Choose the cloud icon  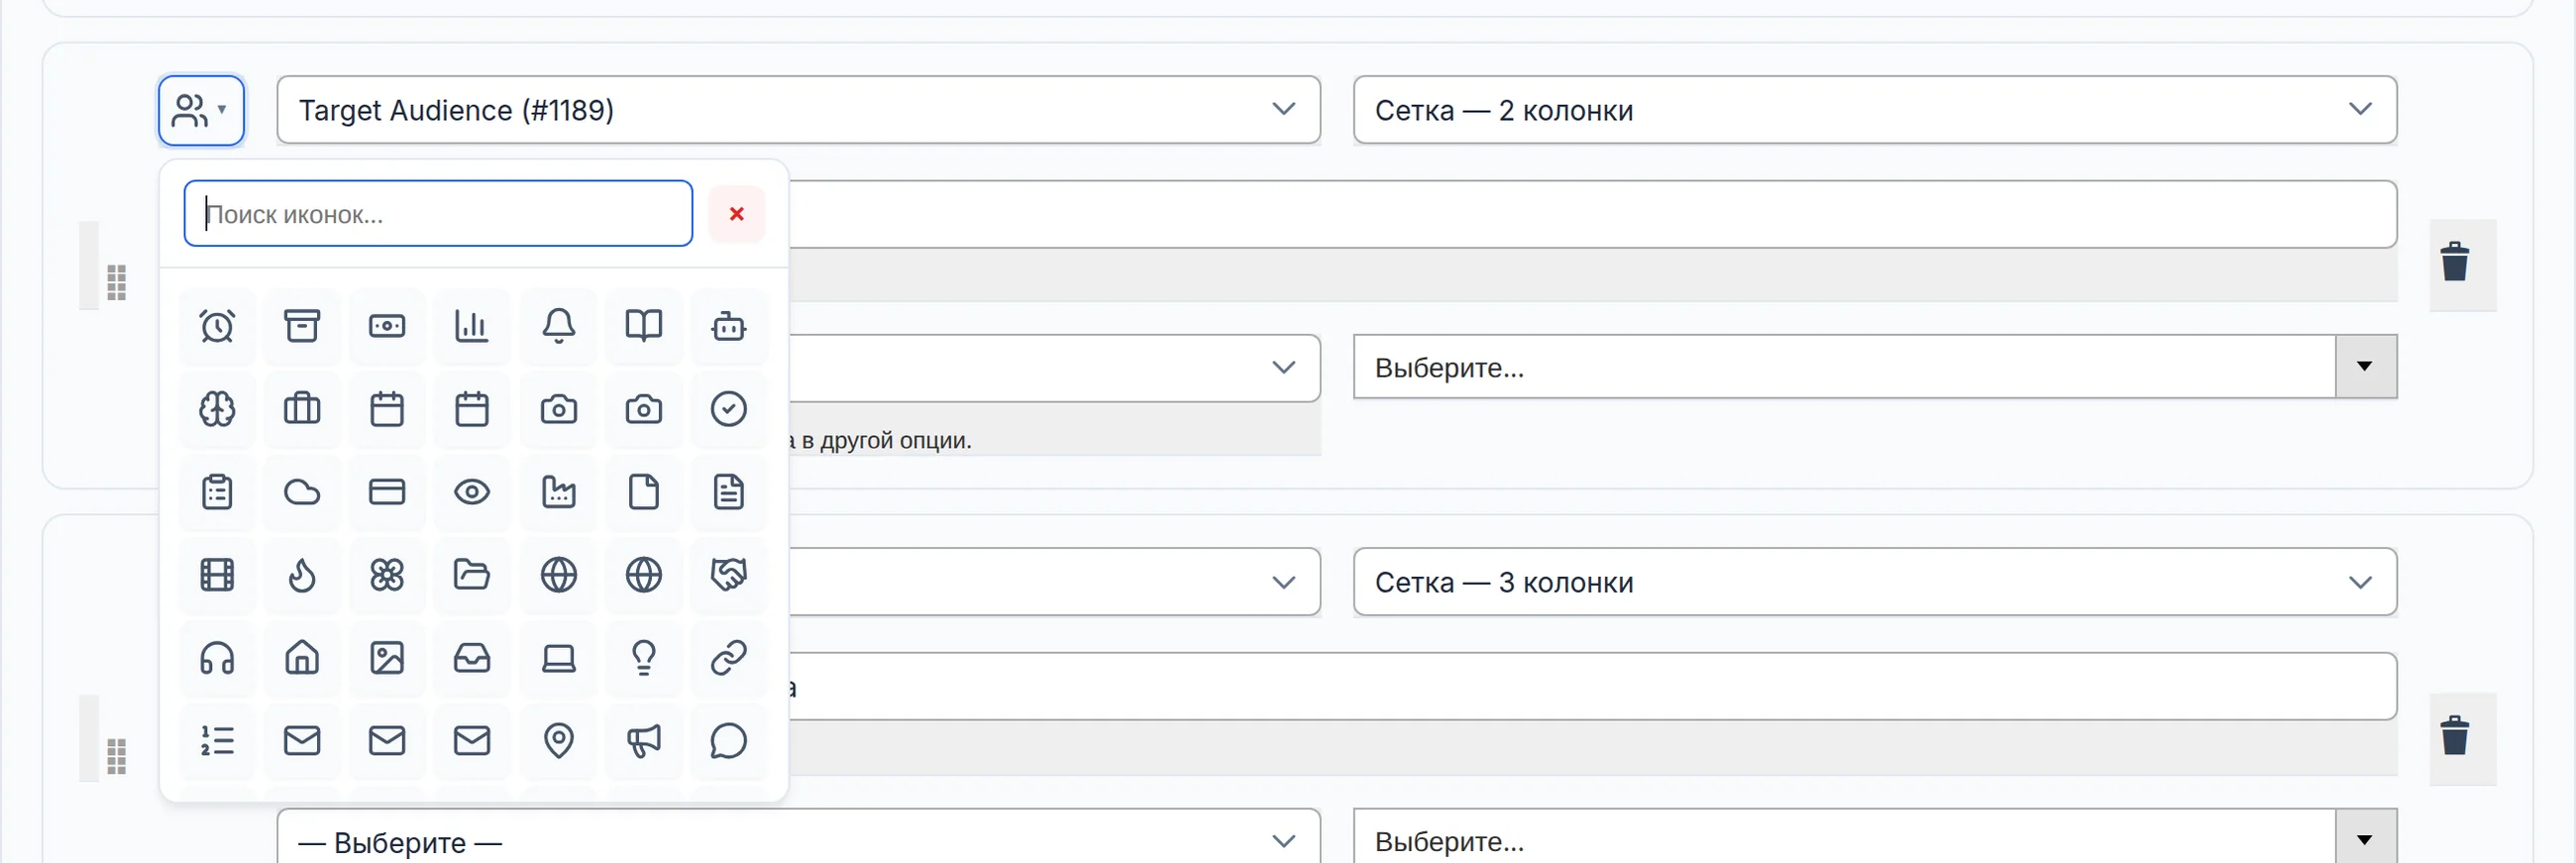click(x=302, y=492)
